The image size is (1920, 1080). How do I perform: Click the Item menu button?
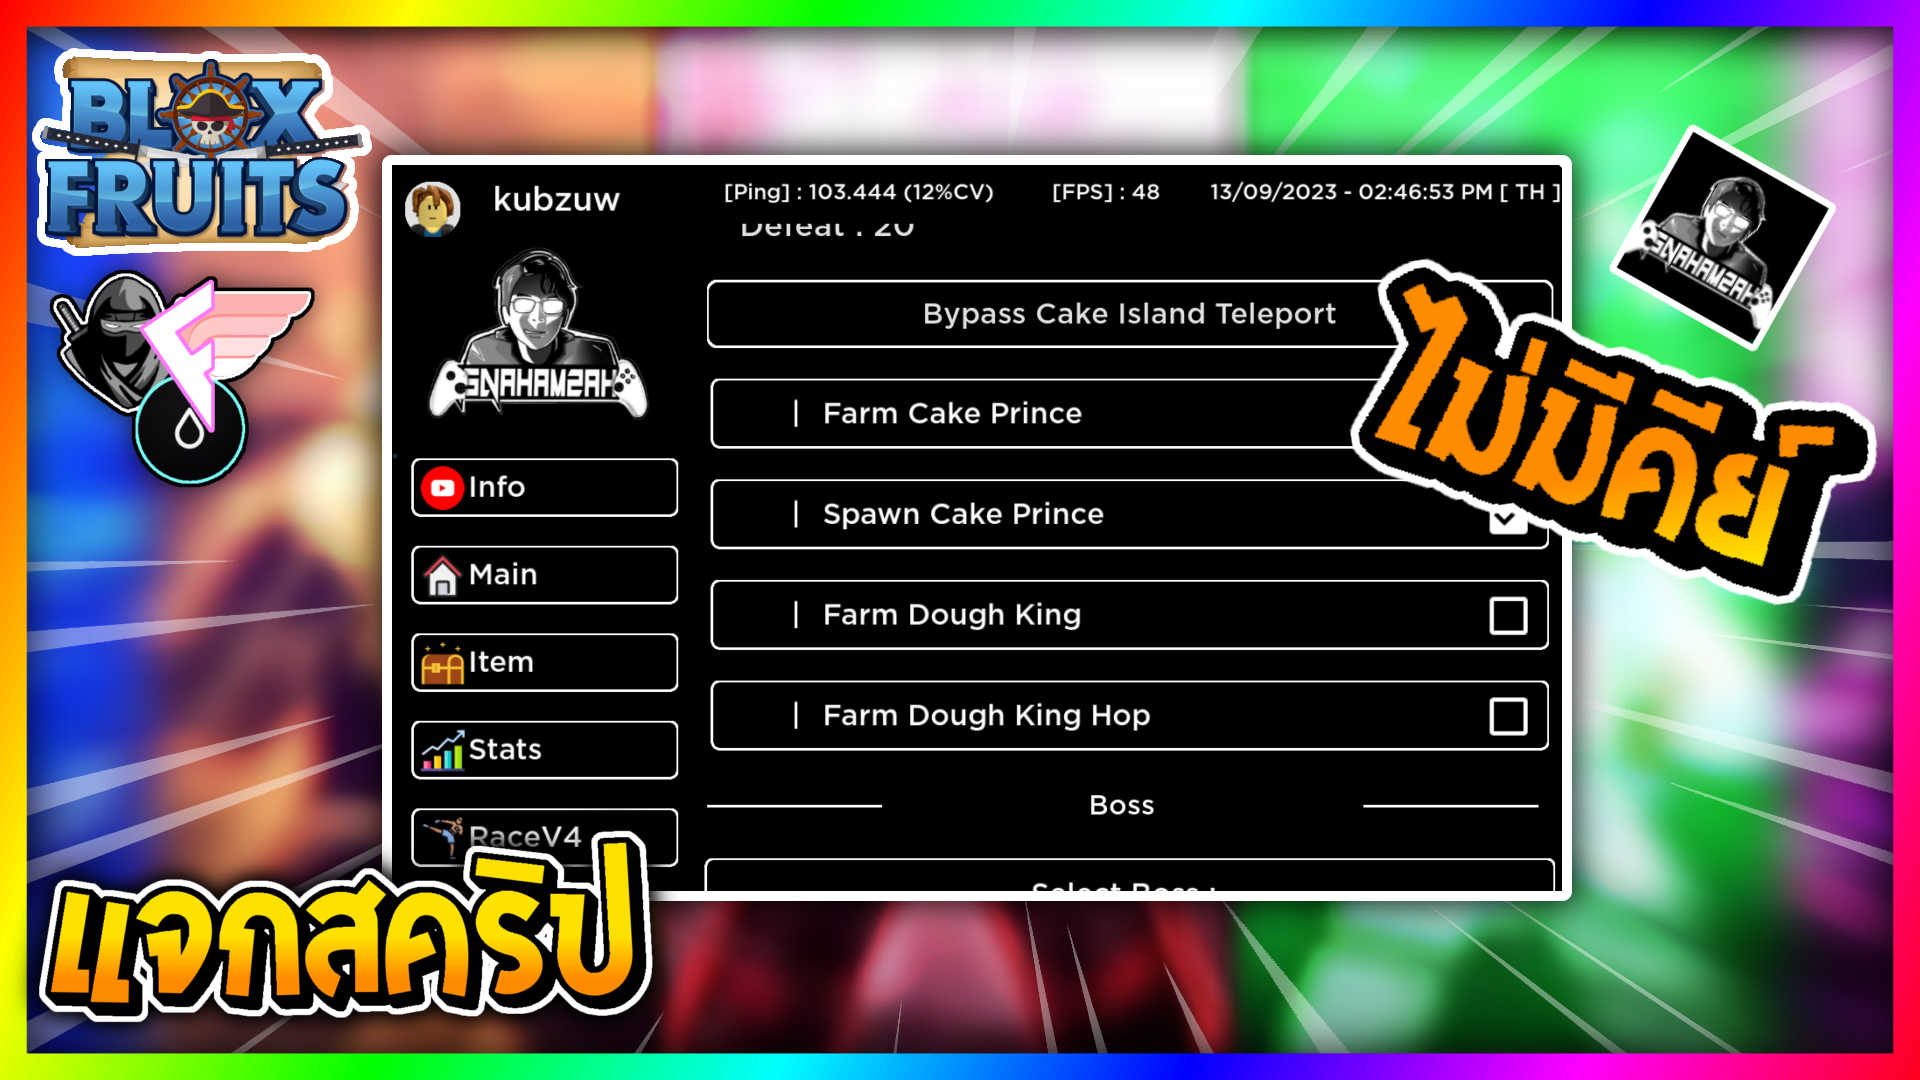(x=545, y=661)
